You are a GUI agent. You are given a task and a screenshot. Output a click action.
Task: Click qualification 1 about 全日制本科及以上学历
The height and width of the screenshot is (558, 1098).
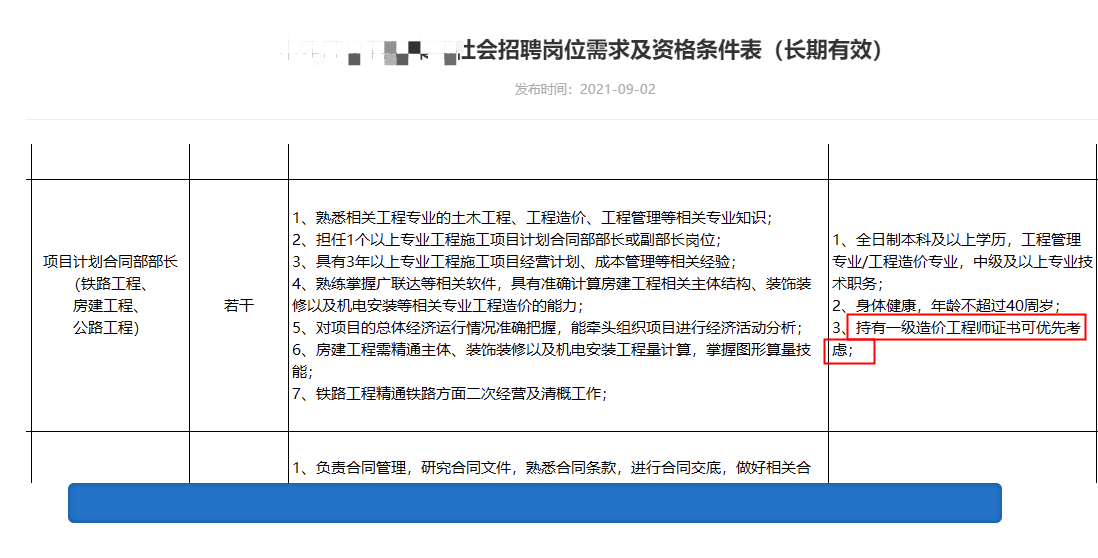(x=956, y=240)
